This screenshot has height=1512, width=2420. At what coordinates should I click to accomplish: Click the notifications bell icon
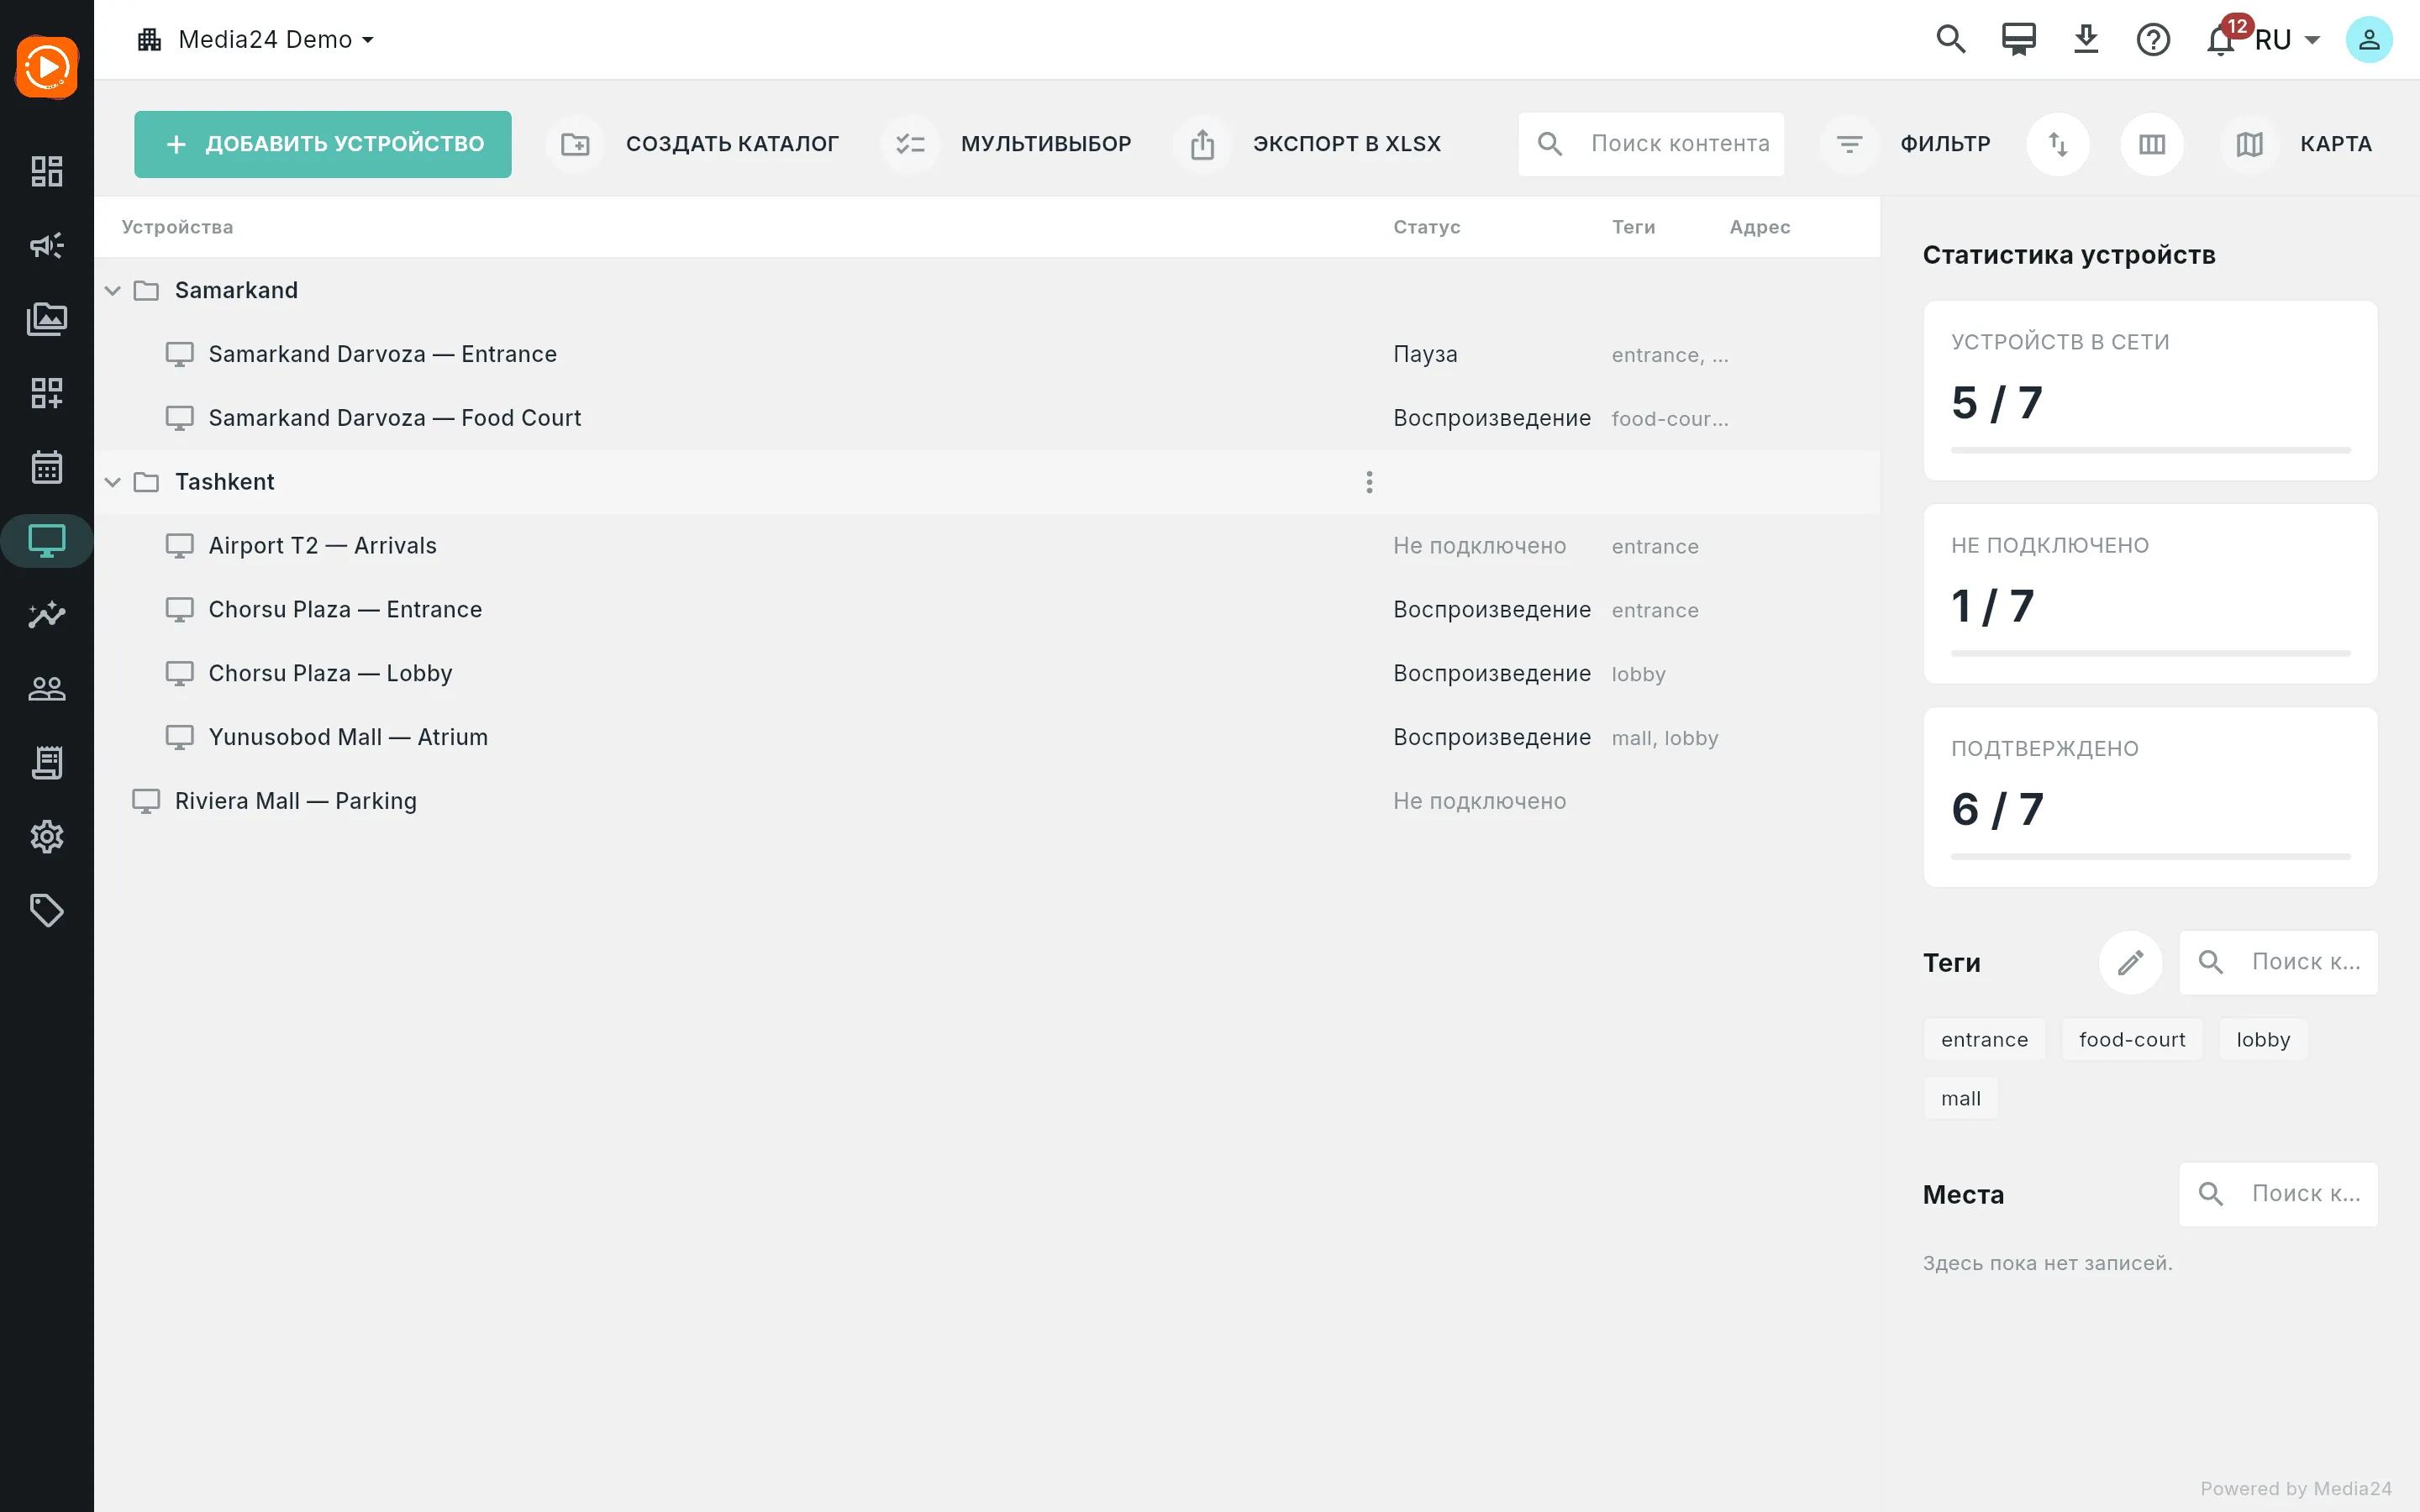pos(2220,40)
